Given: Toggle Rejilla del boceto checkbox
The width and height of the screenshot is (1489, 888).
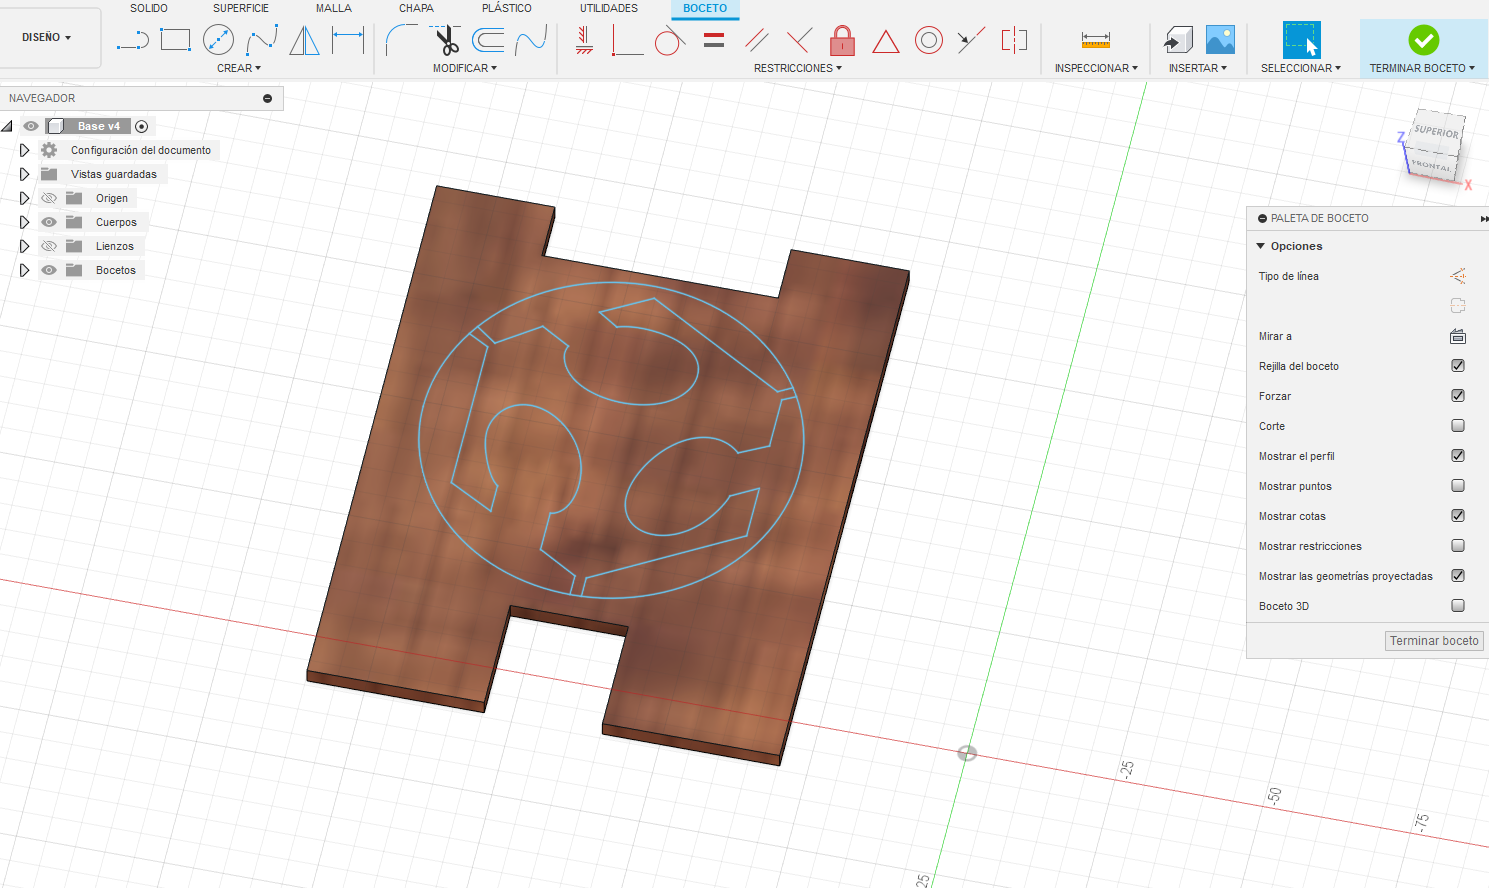Looking at the screenshot, I should tap(1458, 366).
